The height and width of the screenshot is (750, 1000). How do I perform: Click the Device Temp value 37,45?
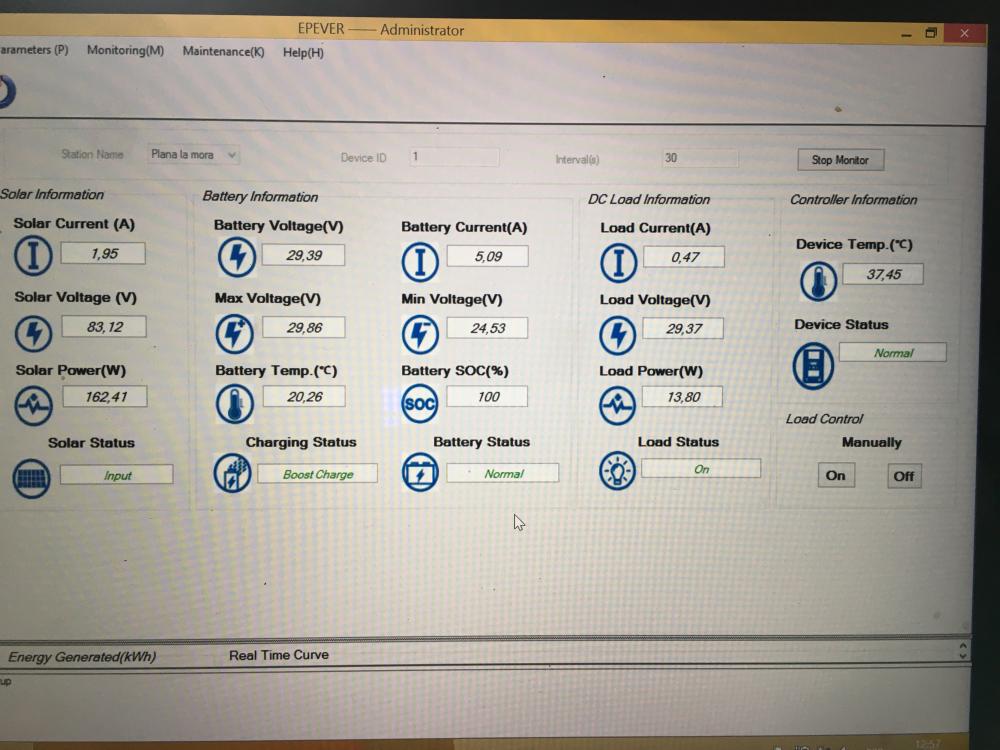tap(883, 274)
